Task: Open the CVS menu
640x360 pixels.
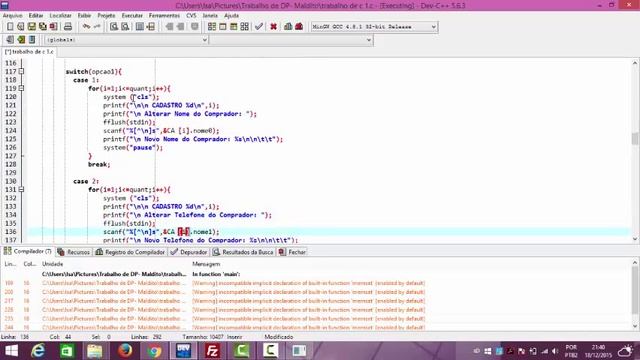Action: click(x=191, y=16)
